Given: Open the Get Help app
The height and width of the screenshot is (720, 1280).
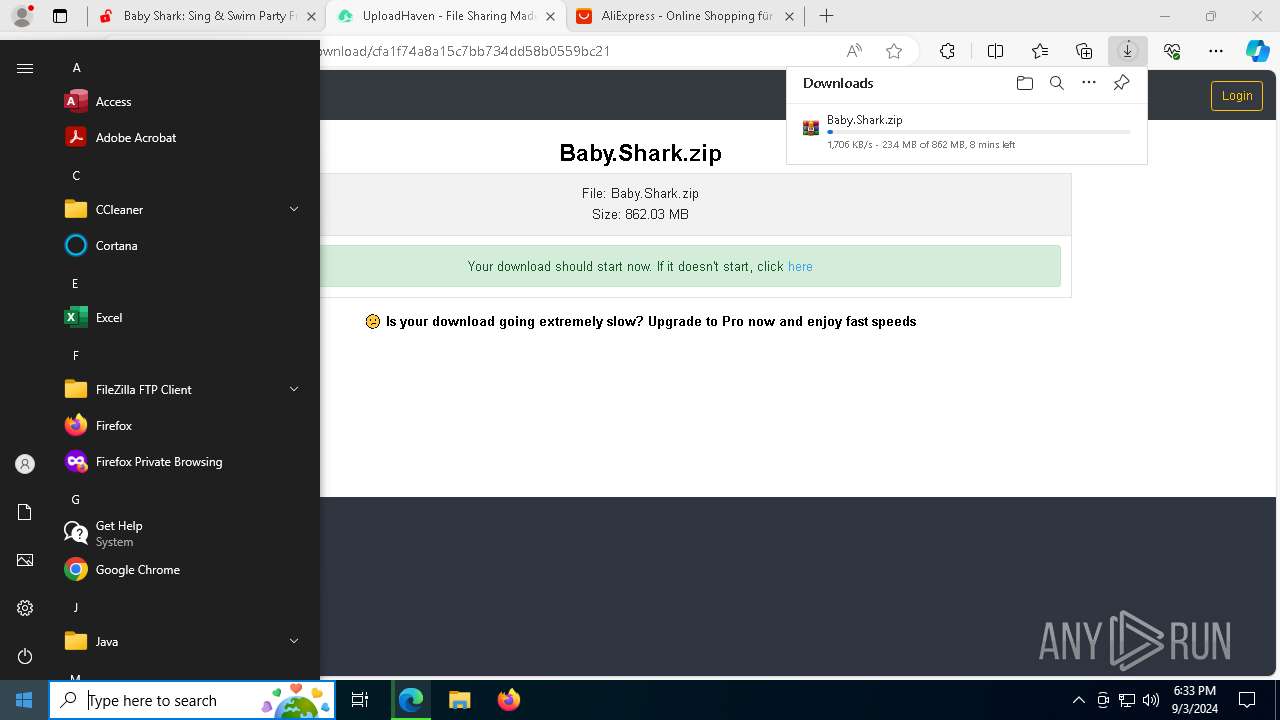Looking at the screenshot, I should tap(180, 533).
